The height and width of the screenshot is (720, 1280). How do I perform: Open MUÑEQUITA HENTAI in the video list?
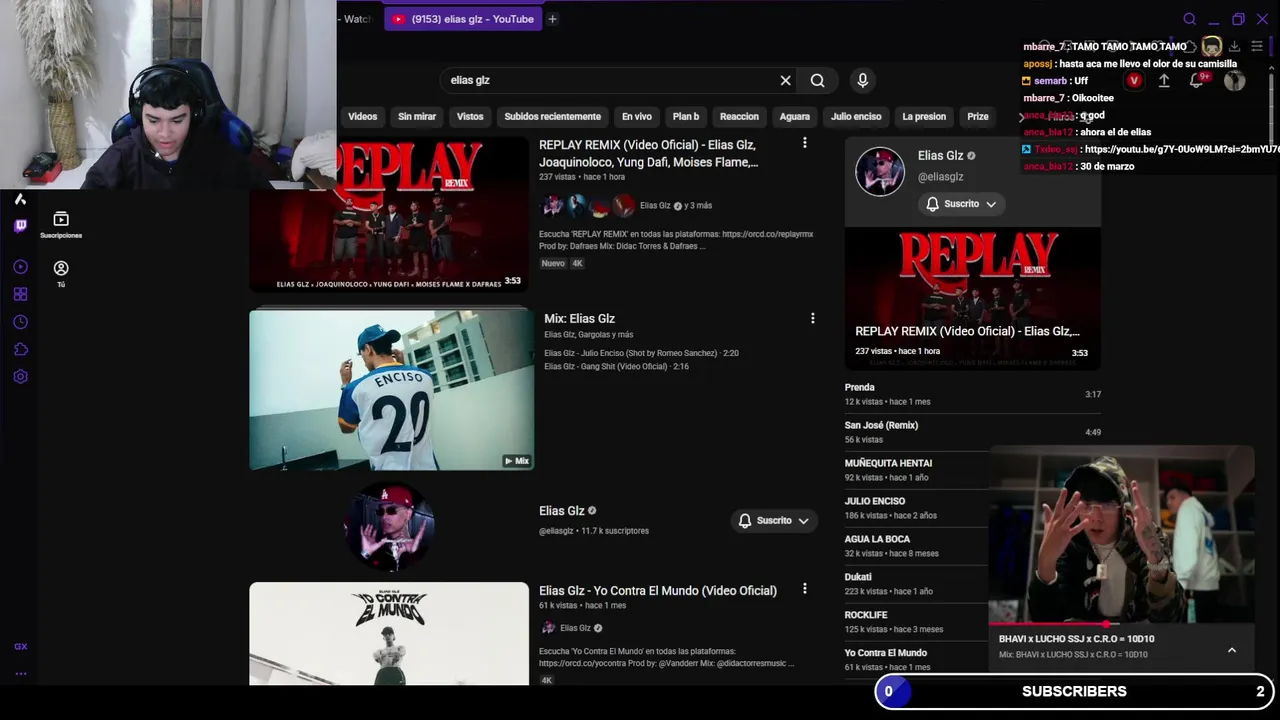click(915, 470)
